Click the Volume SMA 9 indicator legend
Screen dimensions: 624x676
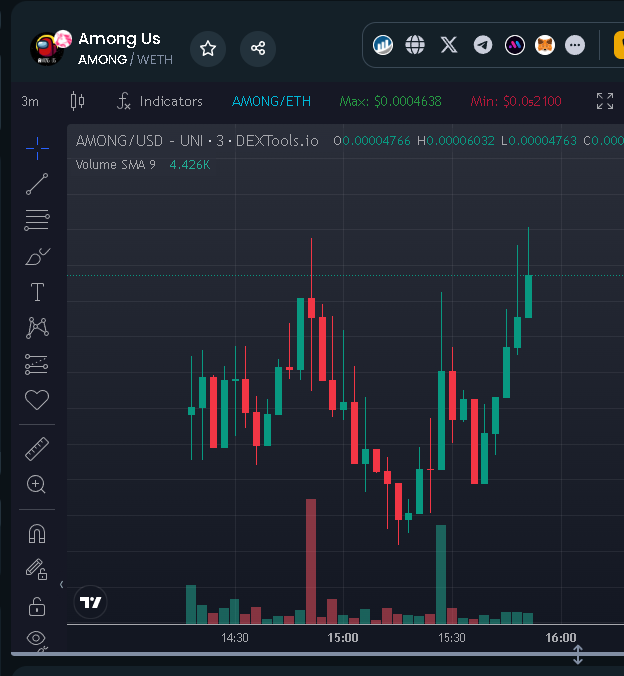(x=116, y=165)
